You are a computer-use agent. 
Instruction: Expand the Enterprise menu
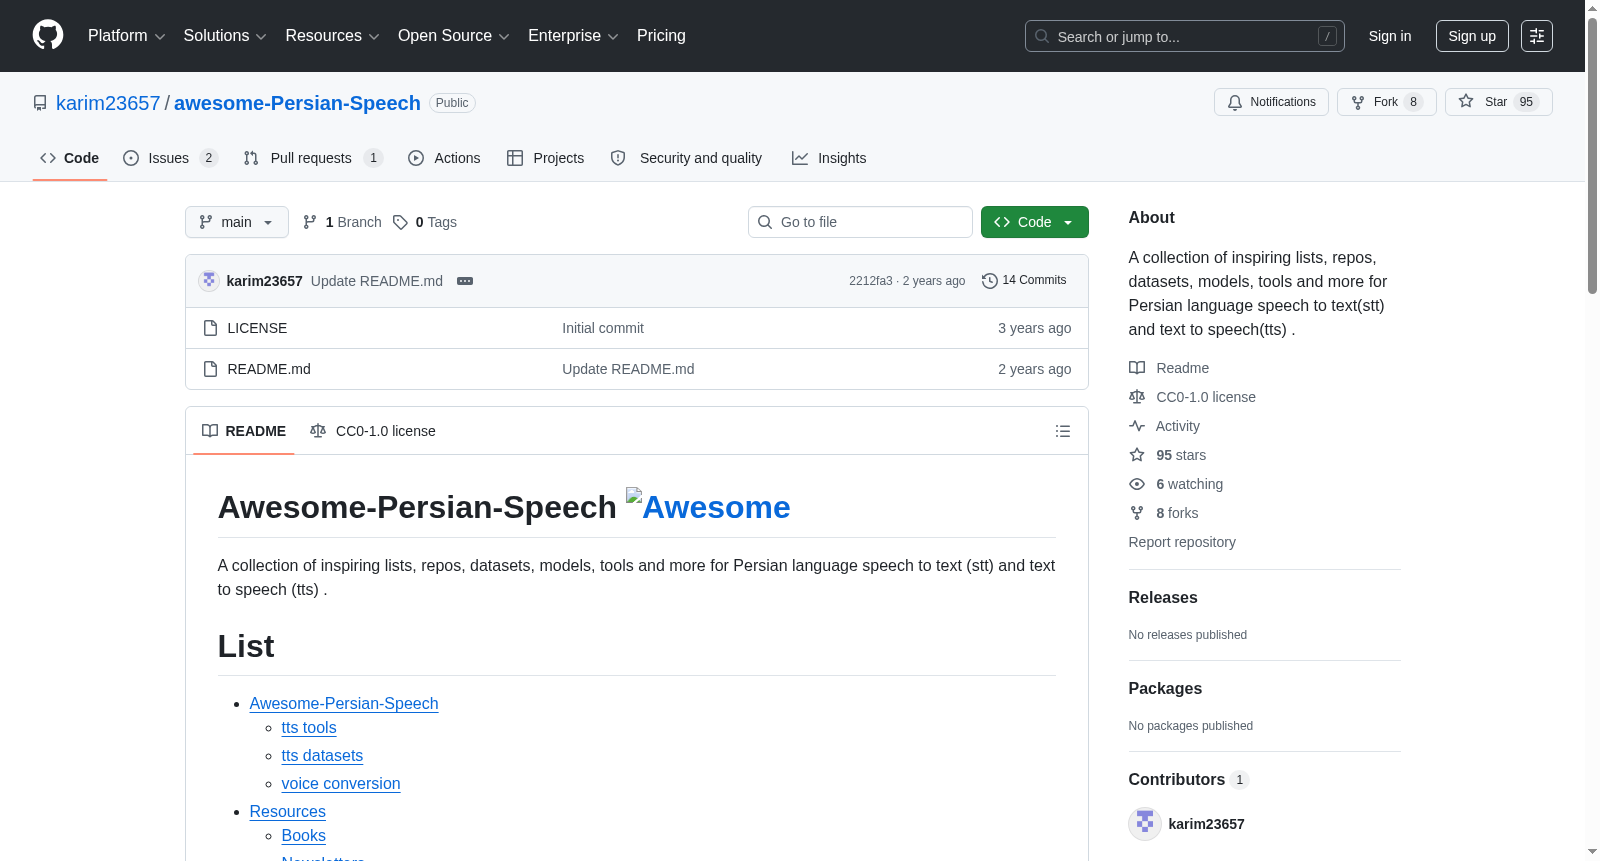(573, 36)
